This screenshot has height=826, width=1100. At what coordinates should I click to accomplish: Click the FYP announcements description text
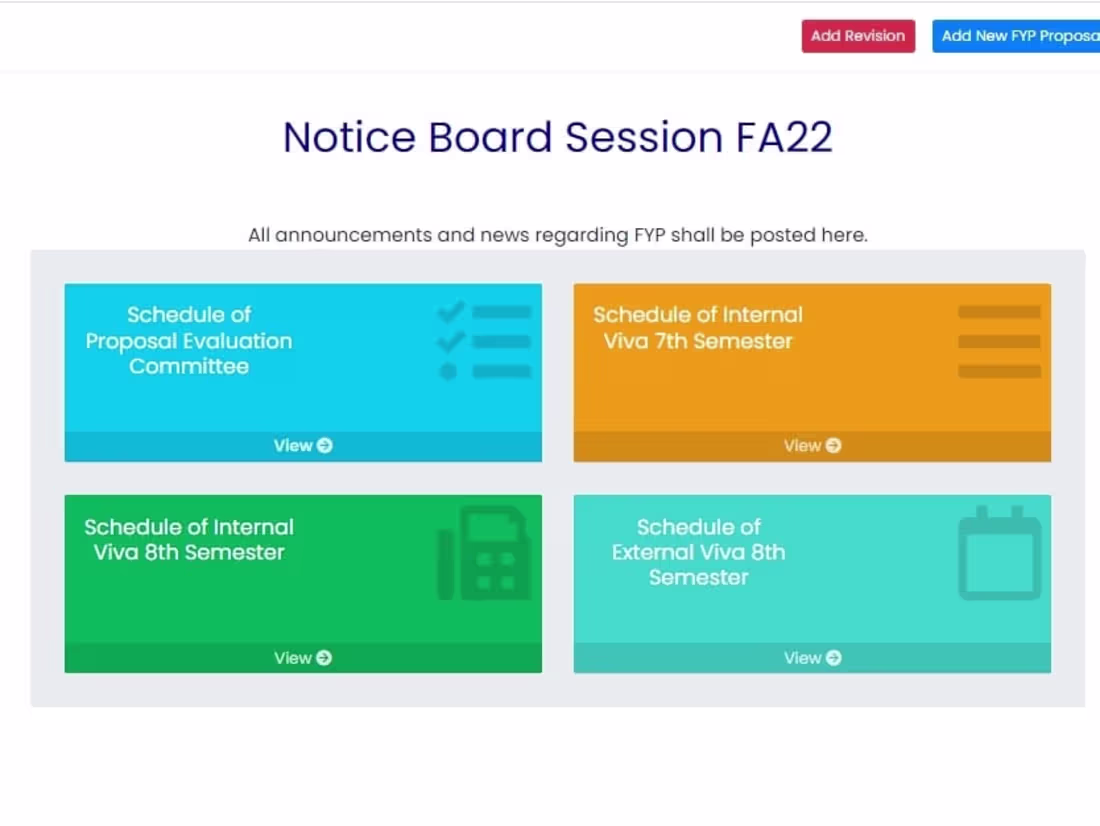point(557,236)
